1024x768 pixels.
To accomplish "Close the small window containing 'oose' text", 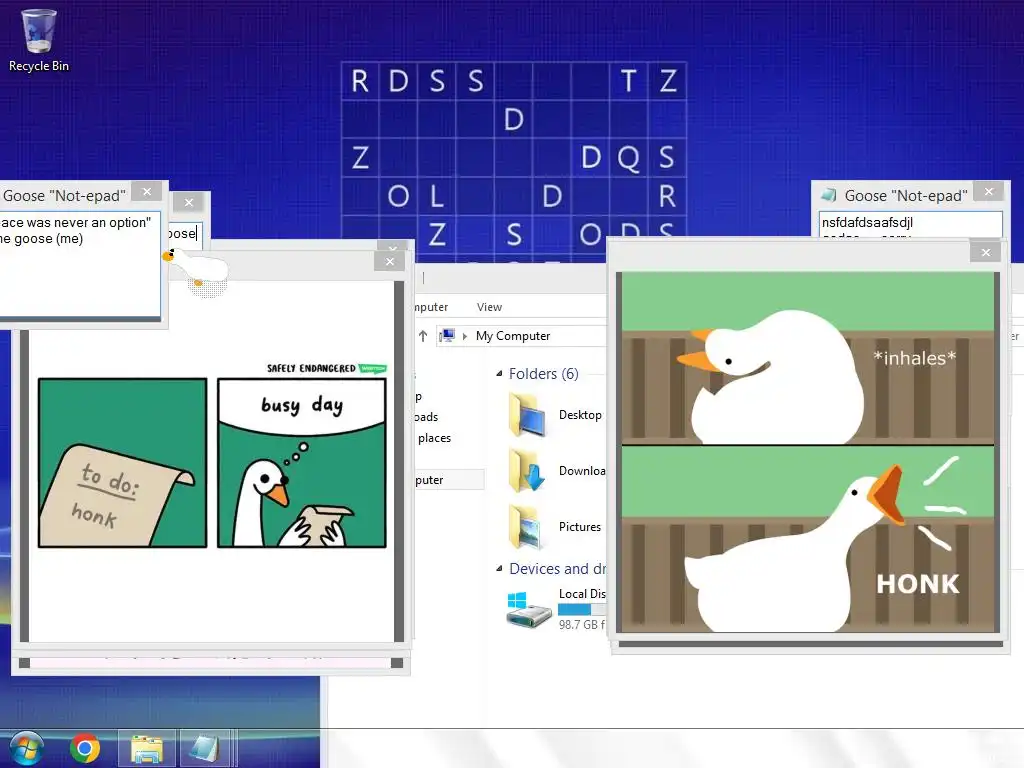I will 189,202.
